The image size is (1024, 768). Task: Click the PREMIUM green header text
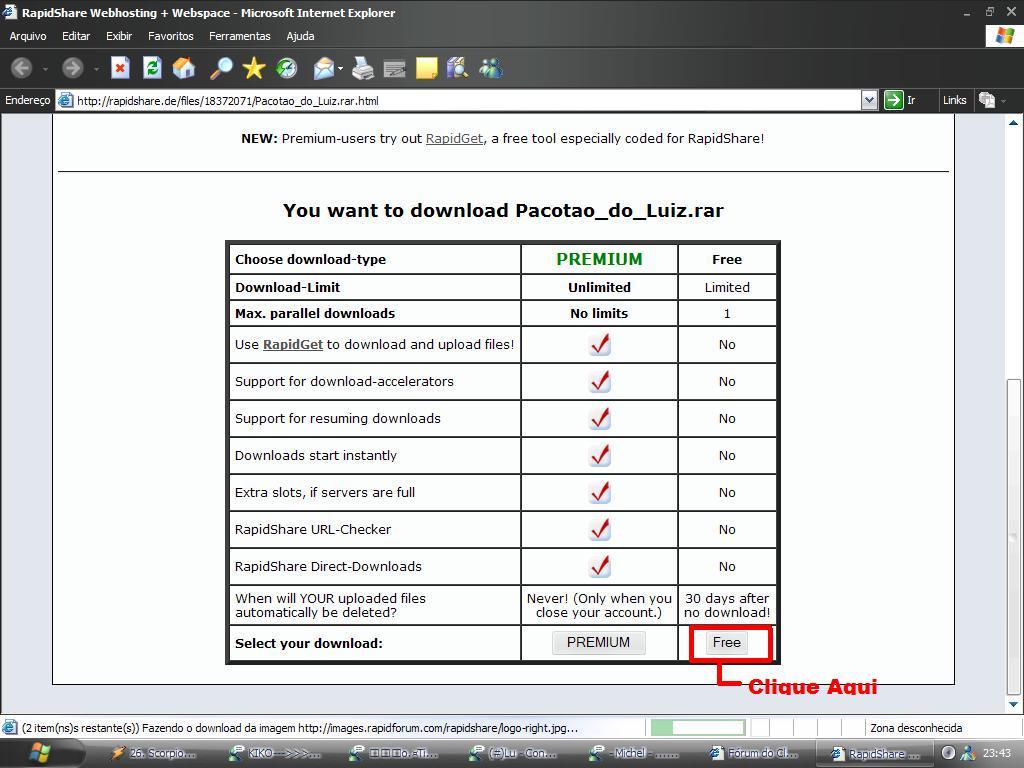599,259
